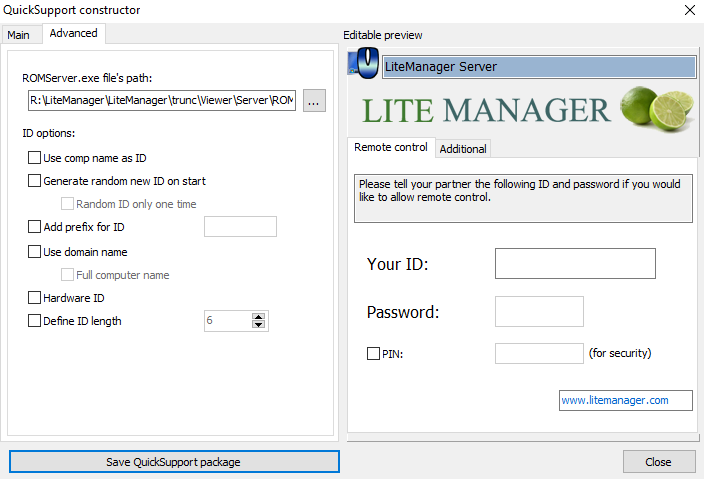Click the ROMServer.exe file path field
This screenshot has height=479, width=704.
162,100
